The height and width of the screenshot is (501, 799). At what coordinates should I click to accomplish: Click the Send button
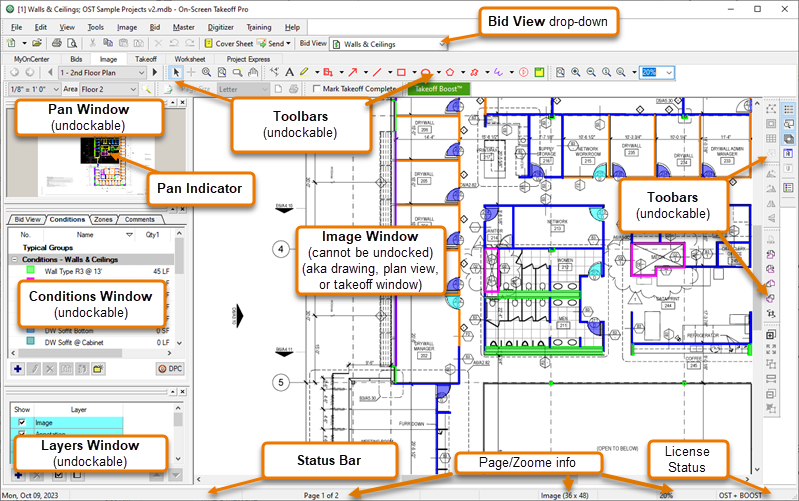[x=270, y=43]
